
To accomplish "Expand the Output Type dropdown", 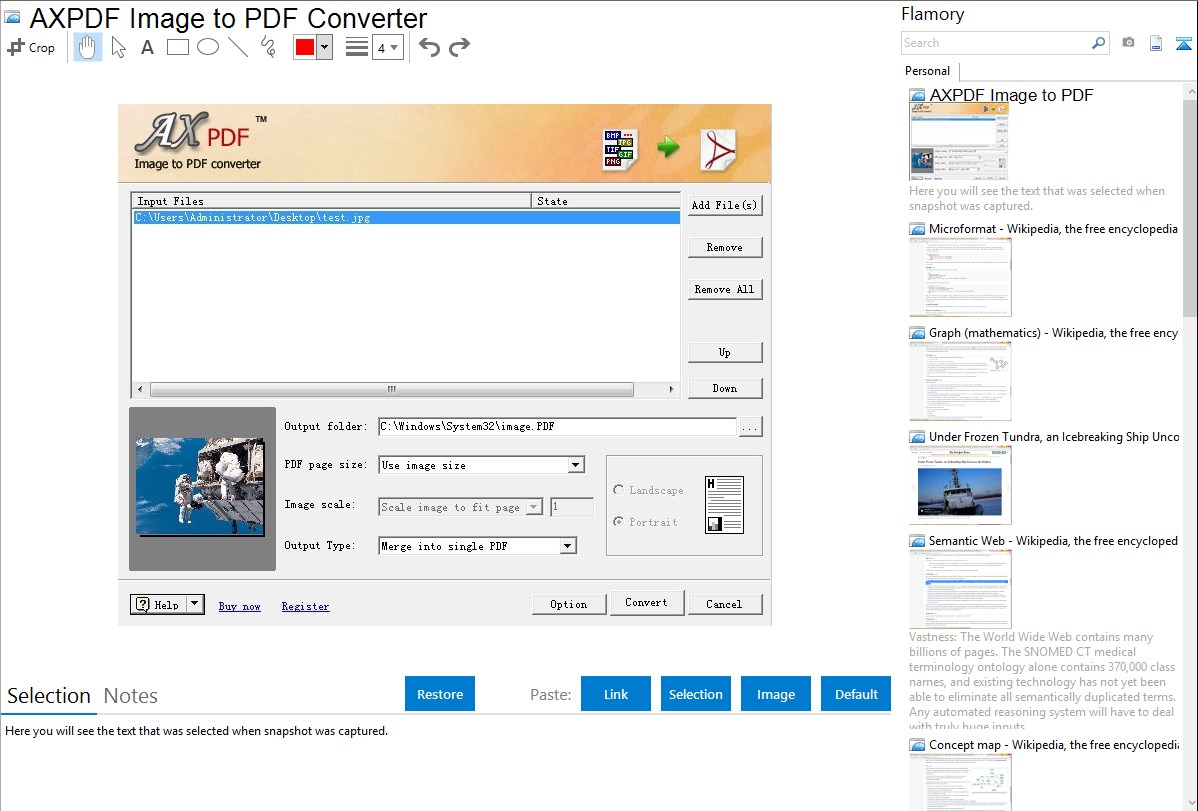I will (x=568, y=546).
